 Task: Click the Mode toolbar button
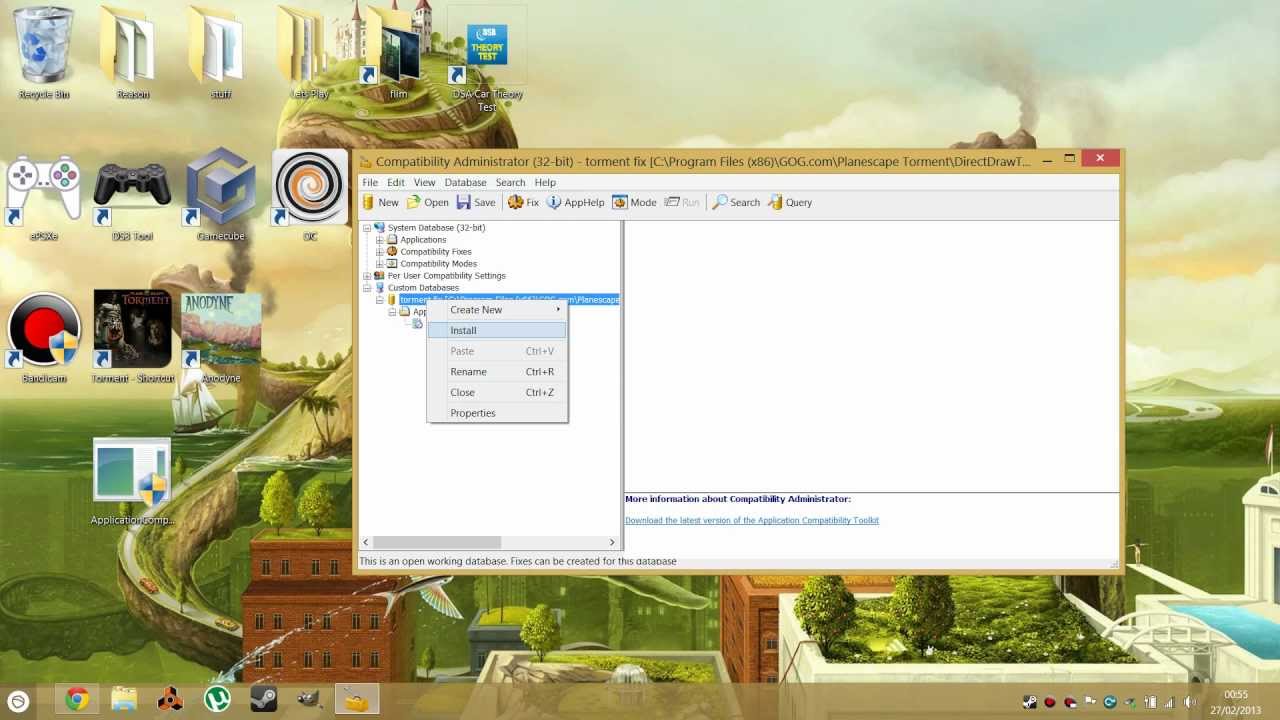[x=634, y=202]
